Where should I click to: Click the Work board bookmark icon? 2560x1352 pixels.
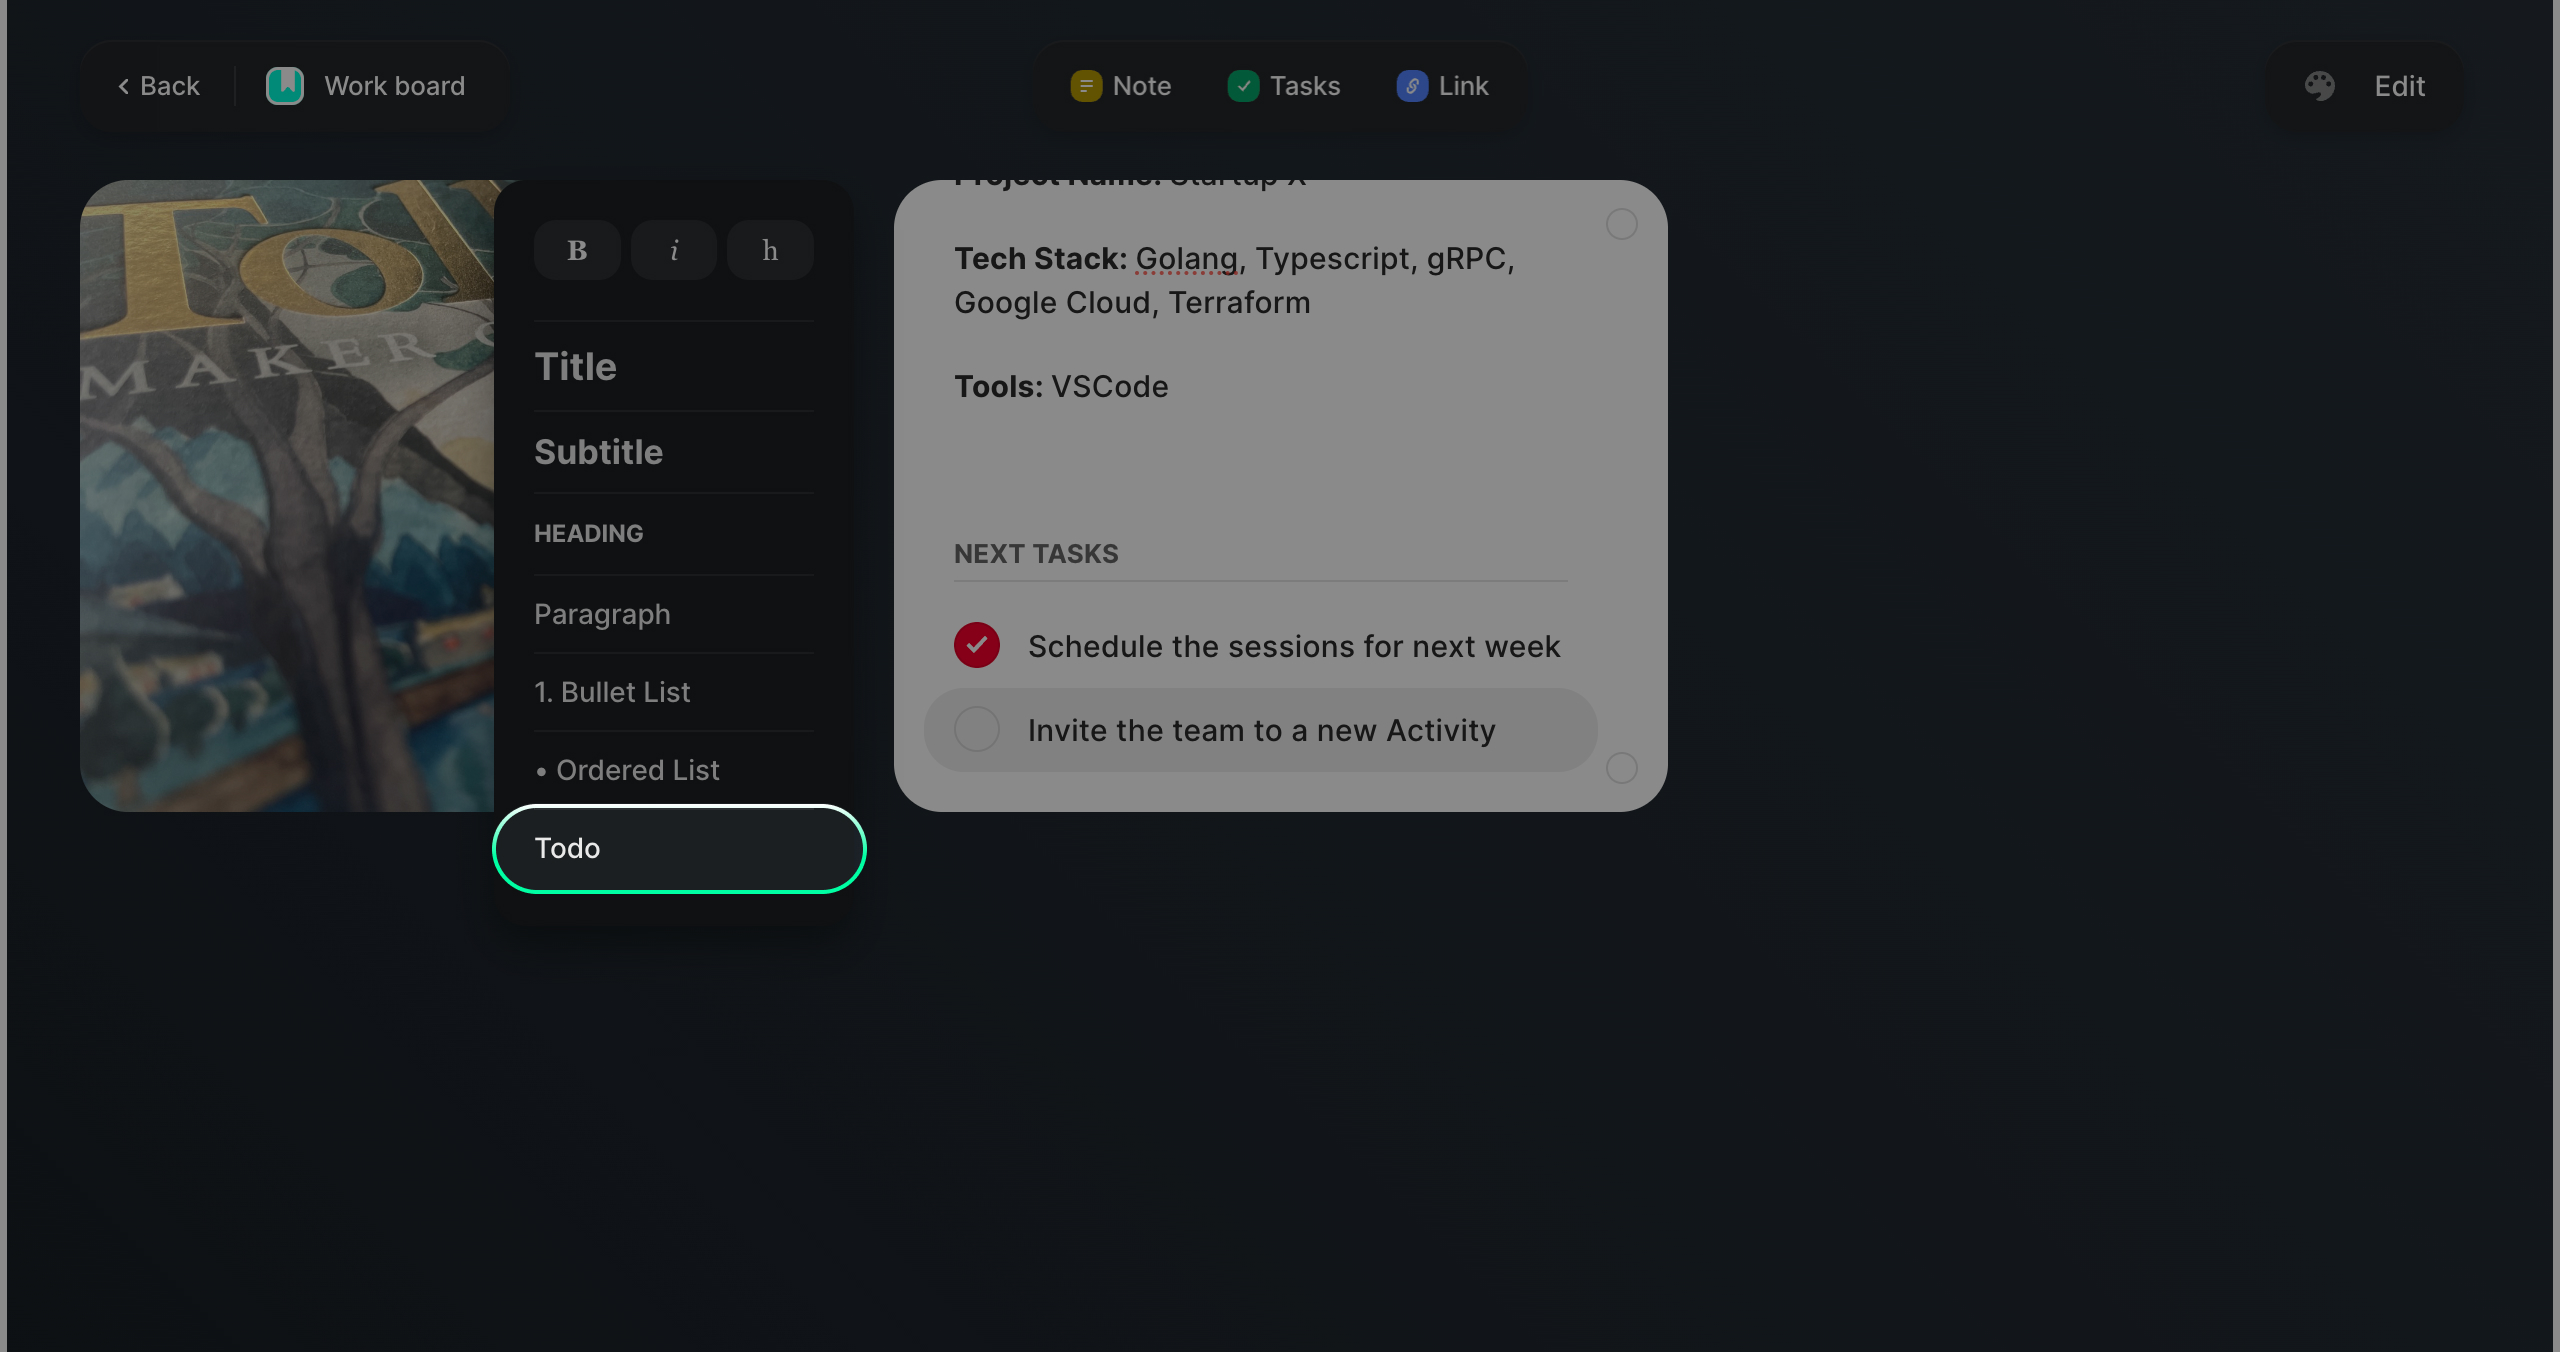coord(284,85)
